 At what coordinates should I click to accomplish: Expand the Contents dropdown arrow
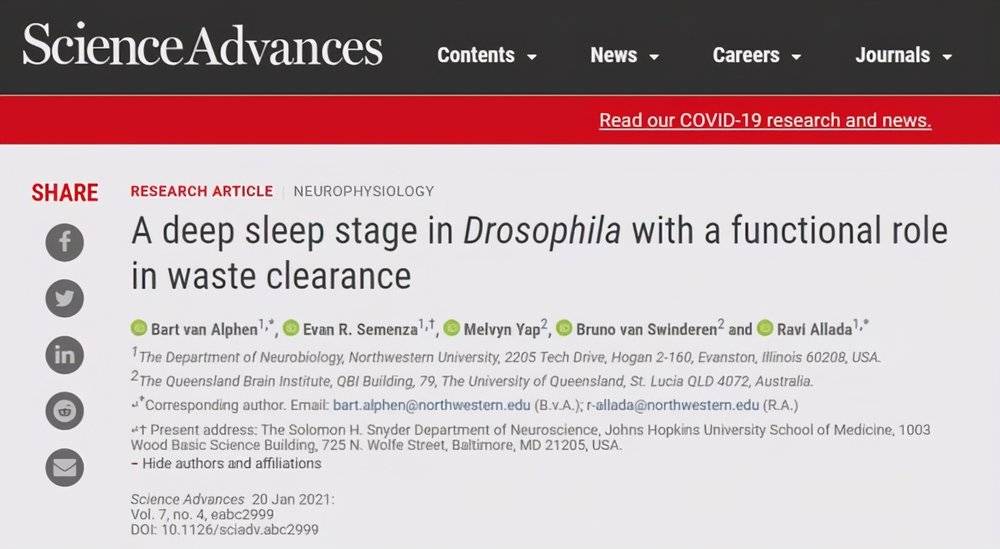[532, 57]
